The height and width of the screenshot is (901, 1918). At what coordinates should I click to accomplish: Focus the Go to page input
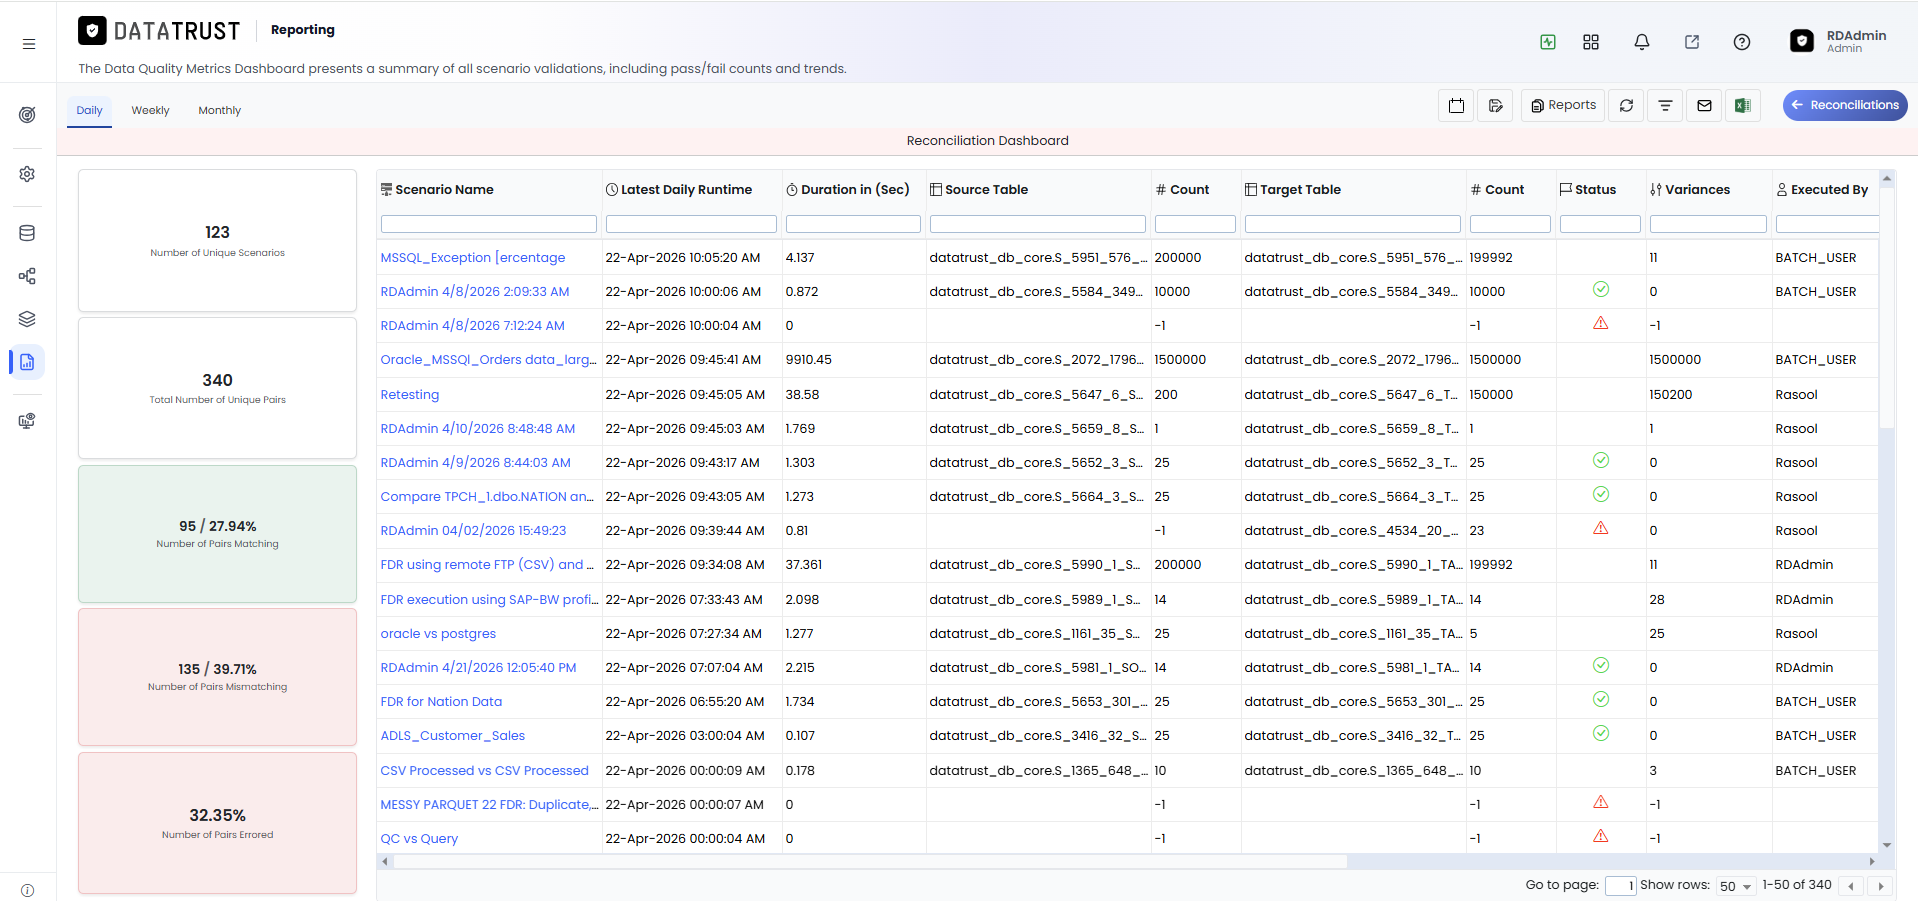pos(1620,885)
